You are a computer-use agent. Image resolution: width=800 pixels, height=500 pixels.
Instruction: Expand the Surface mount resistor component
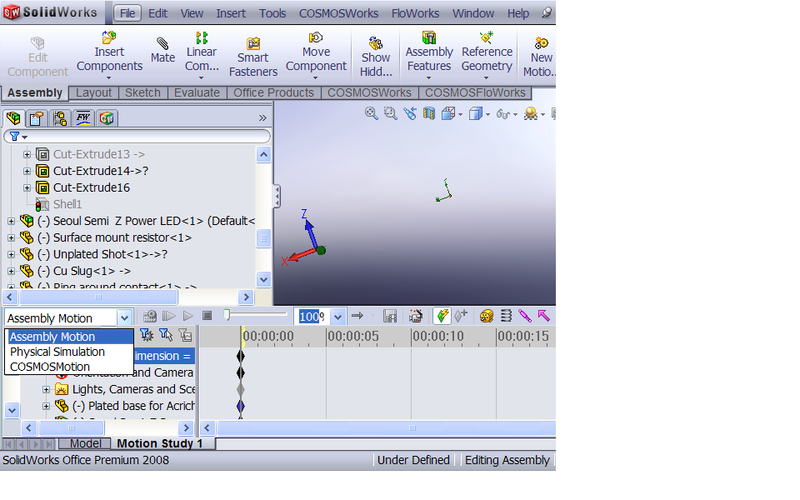tap(11, 238)
